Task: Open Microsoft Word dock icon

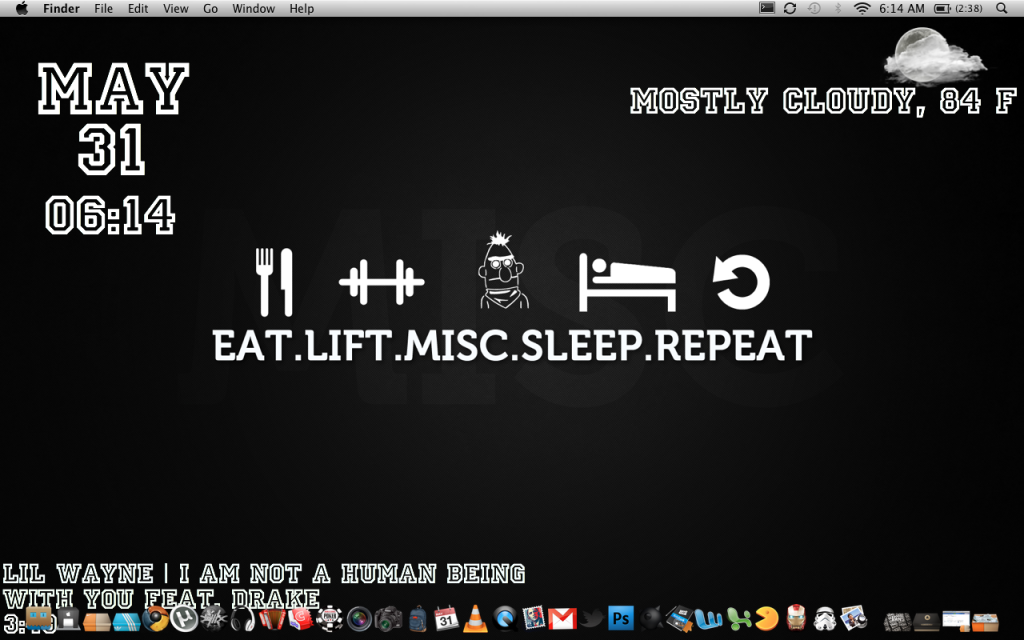Action: tap(709, 618)
